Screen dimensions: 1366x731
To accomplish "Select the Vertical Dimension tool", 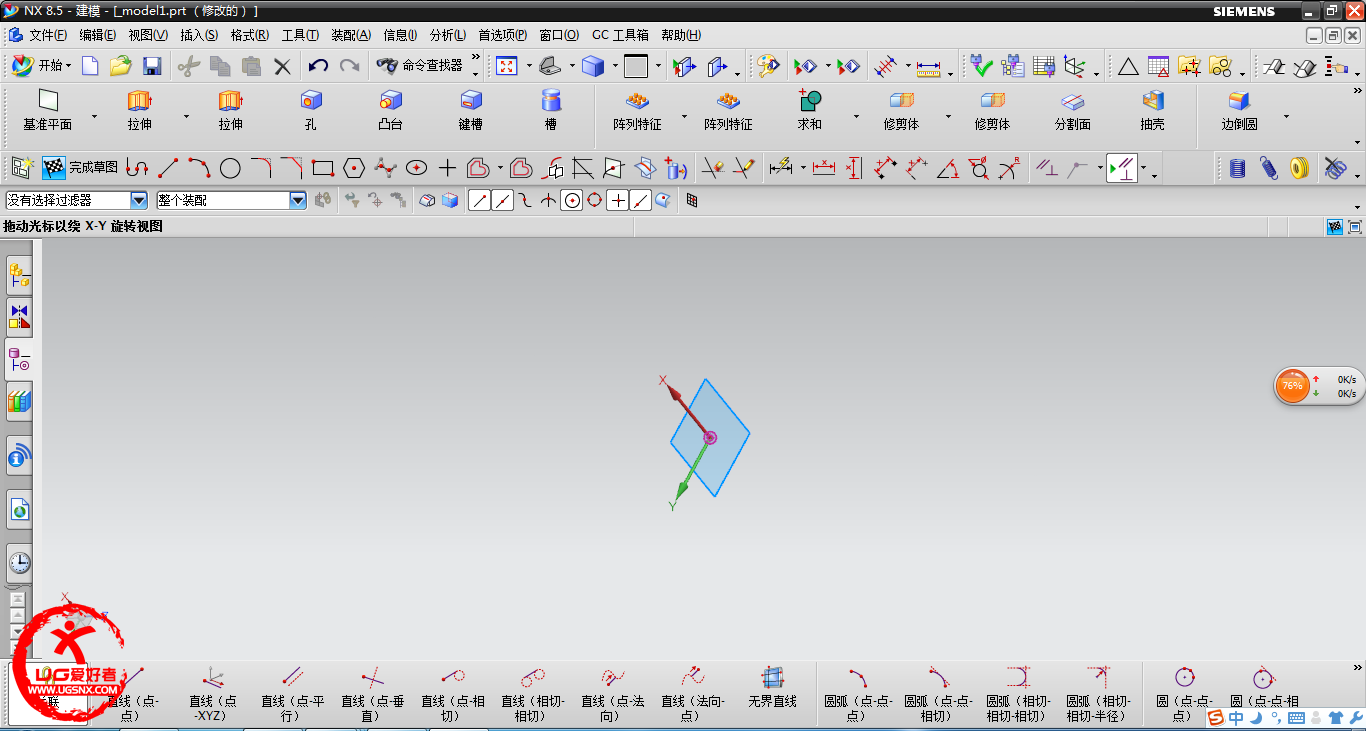I will pyautogui.click(x=853, y=168).
